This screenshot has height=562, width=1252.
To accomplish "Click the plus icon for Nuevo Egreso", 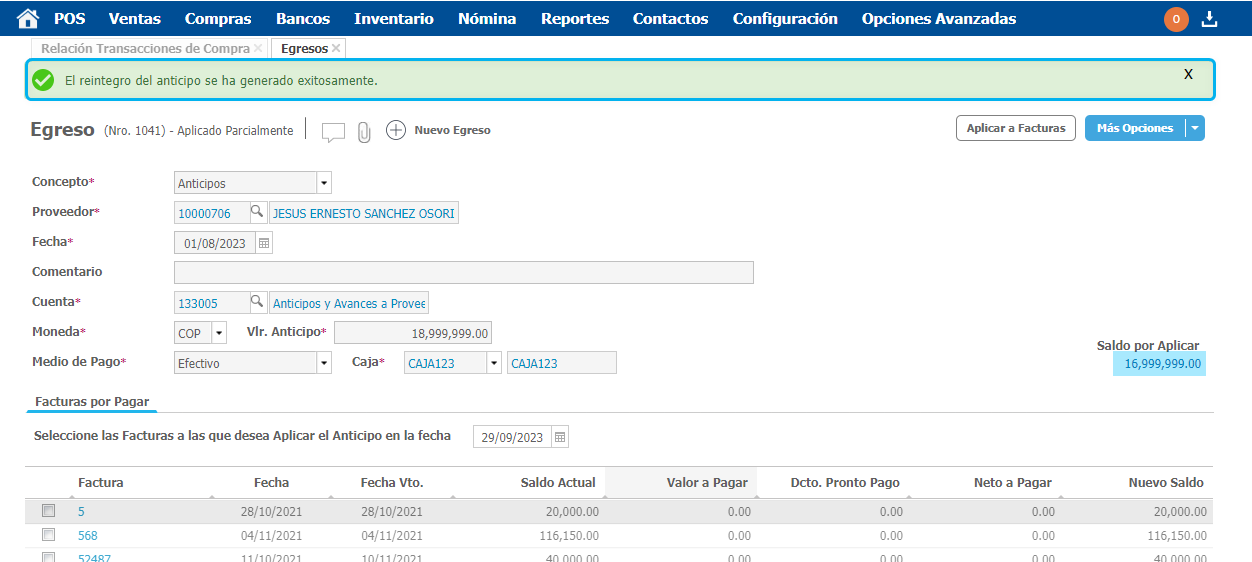I will click(396, 130).
